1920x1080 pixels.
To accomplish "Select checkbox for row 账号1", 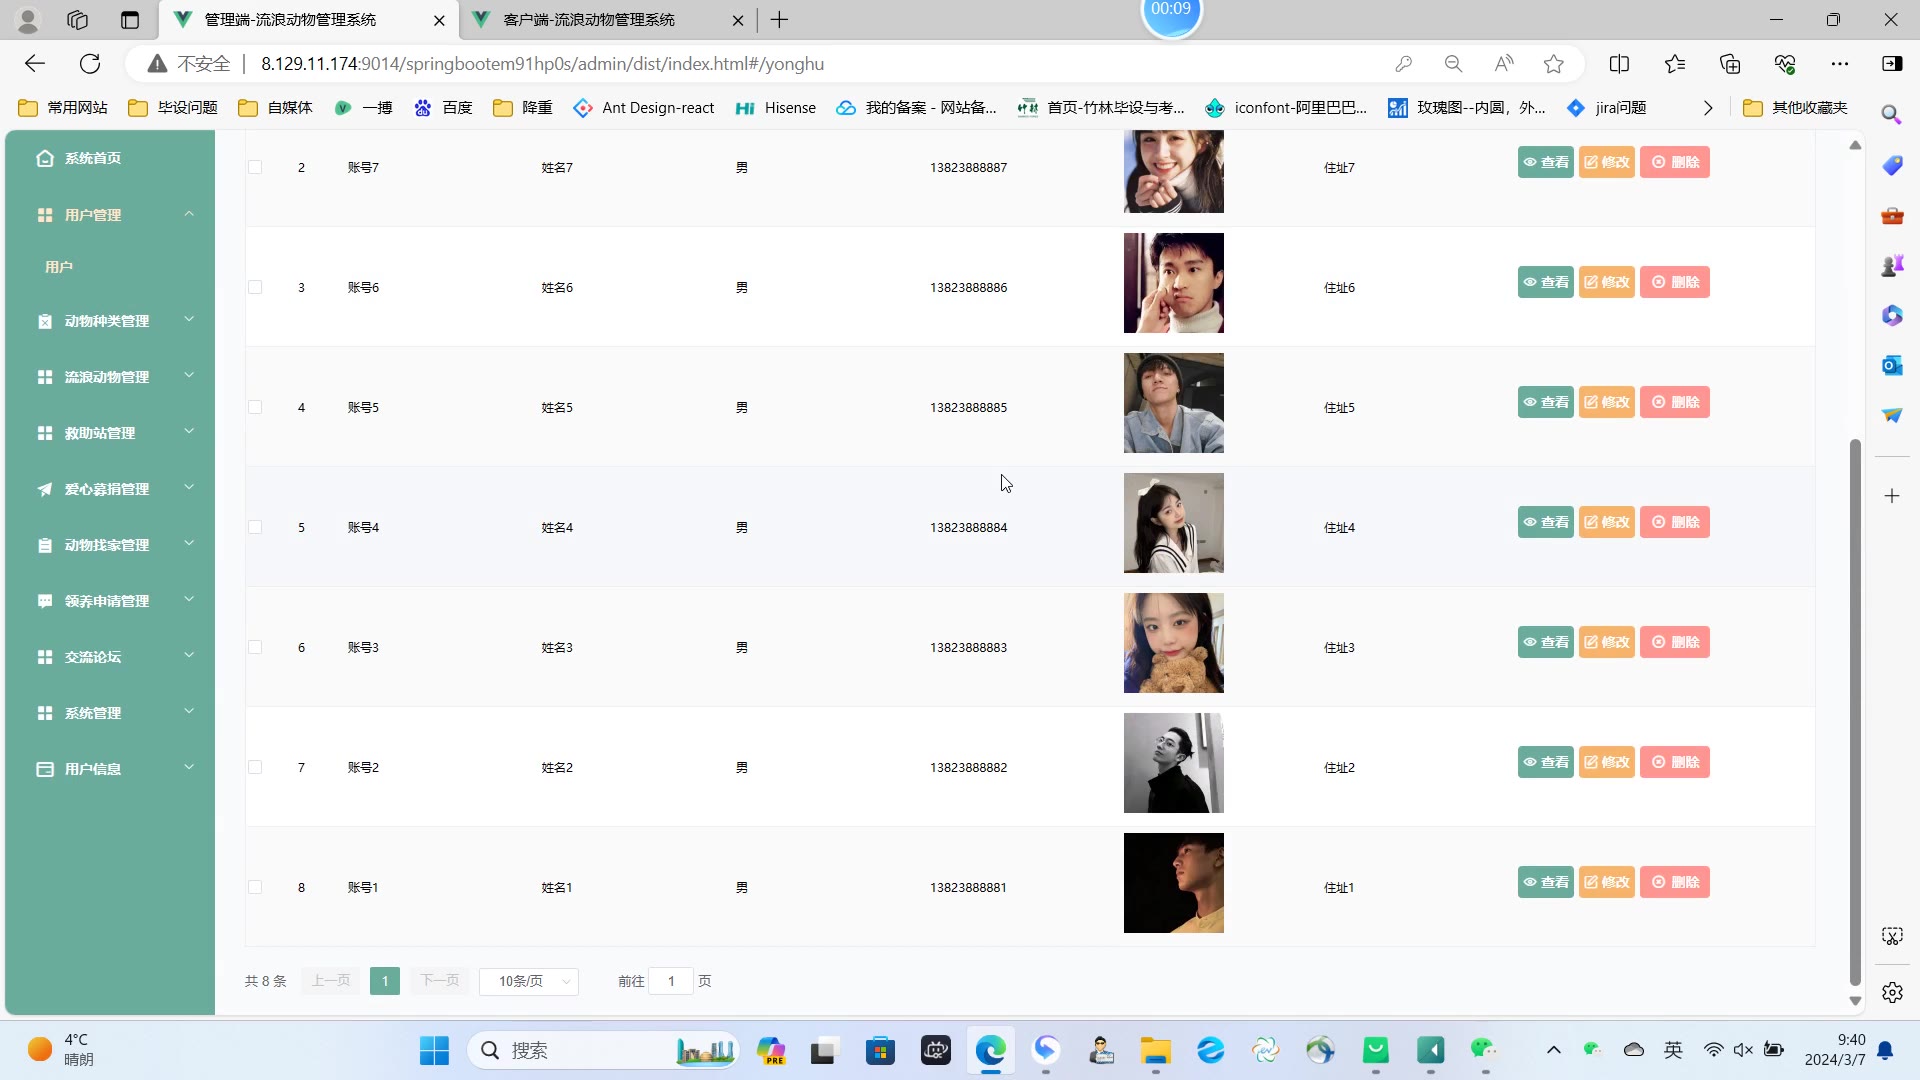I will click(x=255, y=887).
